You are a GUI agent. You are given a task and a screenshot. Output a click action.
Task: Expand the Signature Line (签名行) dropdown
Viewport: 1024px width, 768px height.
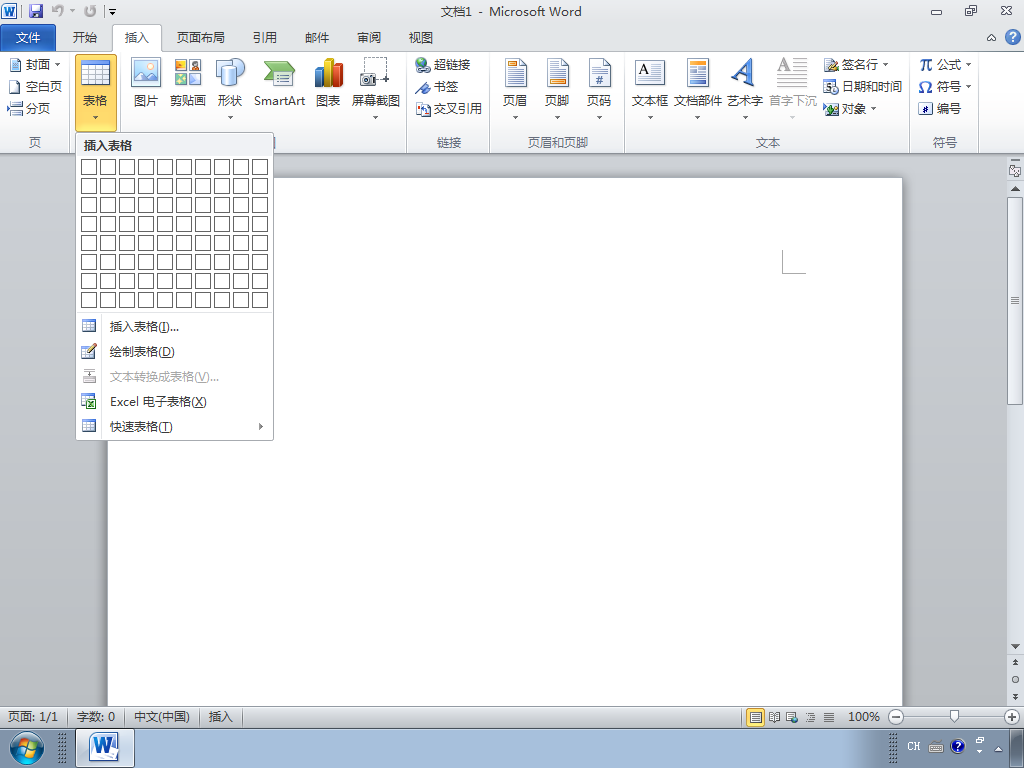[x=886, y=65]
